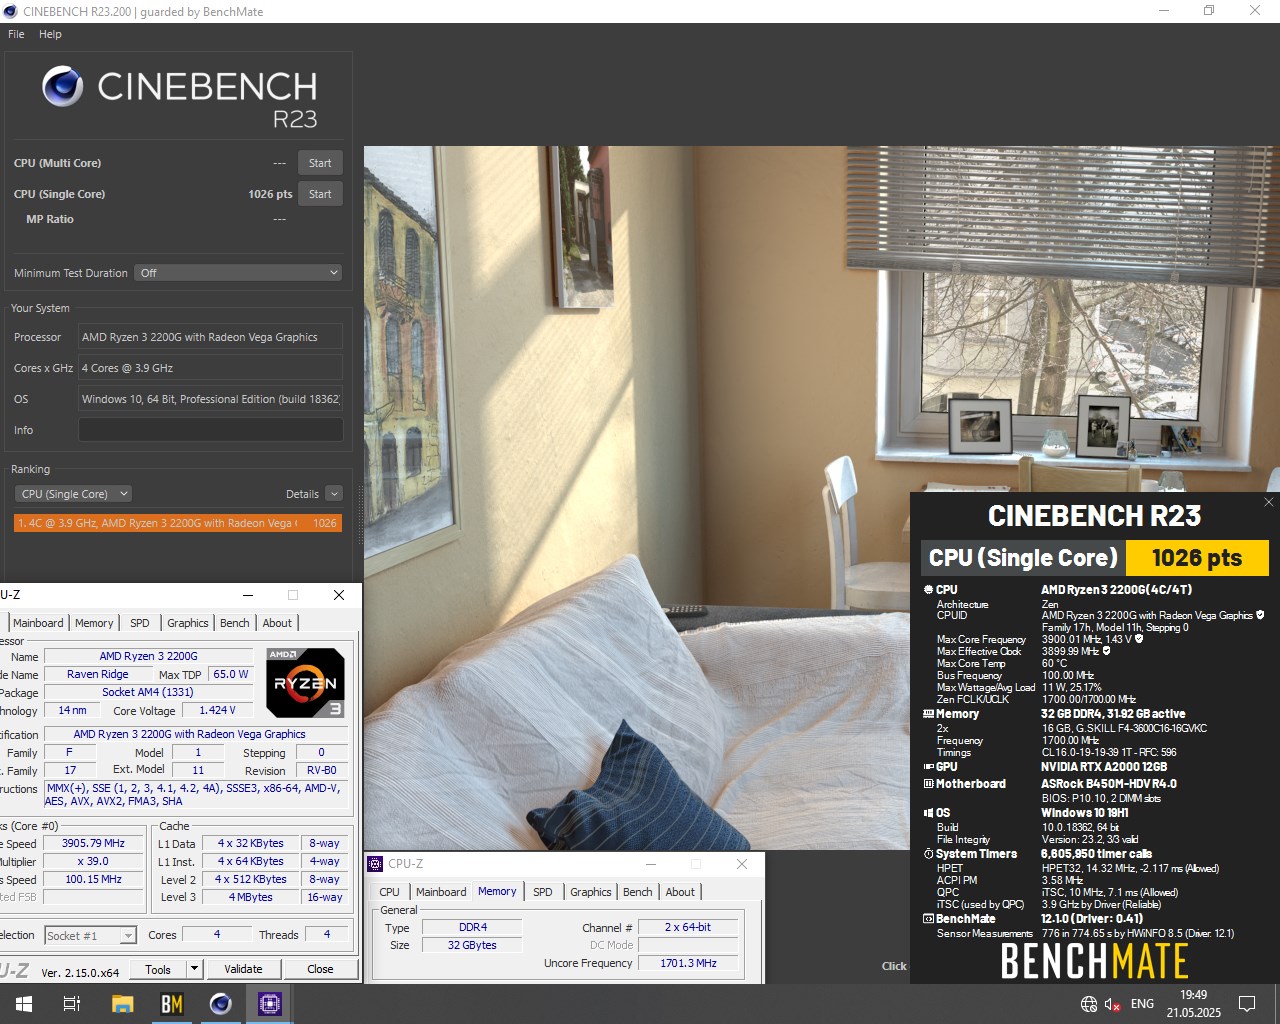Switch to Mainboard tab in left CPU-Z

pos(38,623)
